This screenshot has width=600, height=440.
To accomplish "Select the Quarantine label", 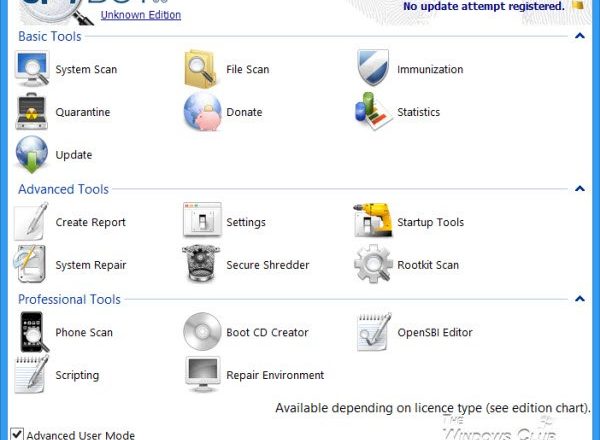I will [83, 112].
